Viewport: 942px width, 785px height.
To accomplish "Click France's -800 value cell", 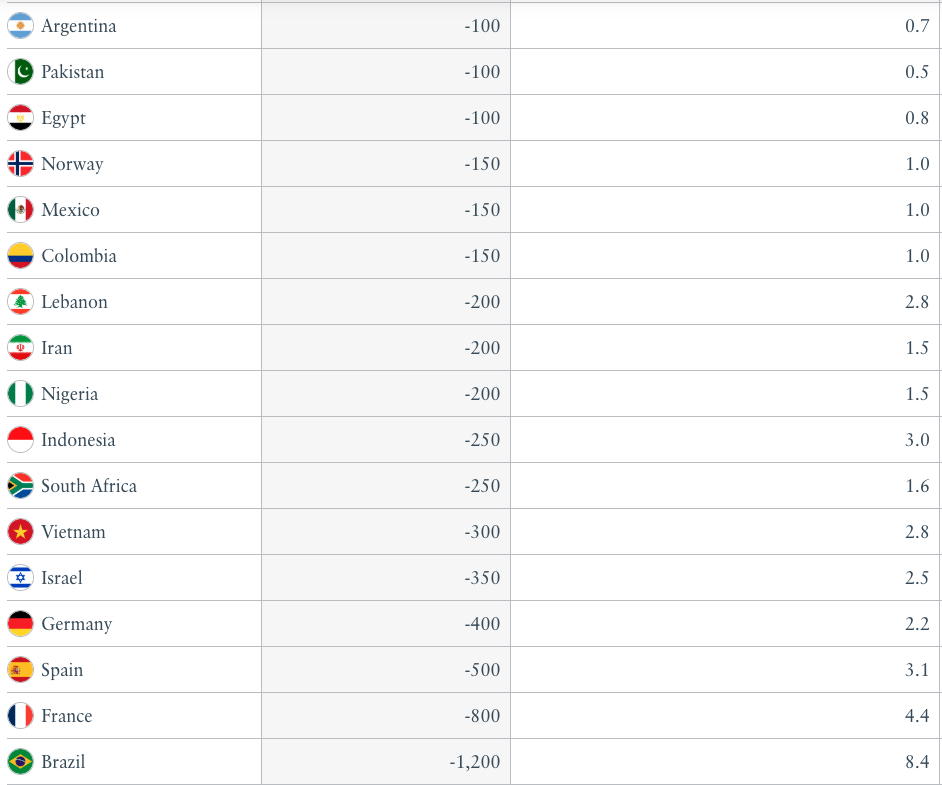I will tap(386, 716).
